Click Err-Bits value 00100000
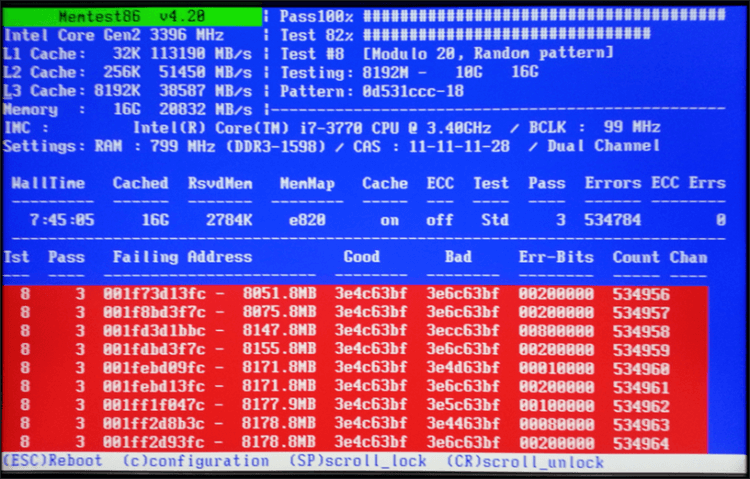The image size is (750, 479). (556, 406)
